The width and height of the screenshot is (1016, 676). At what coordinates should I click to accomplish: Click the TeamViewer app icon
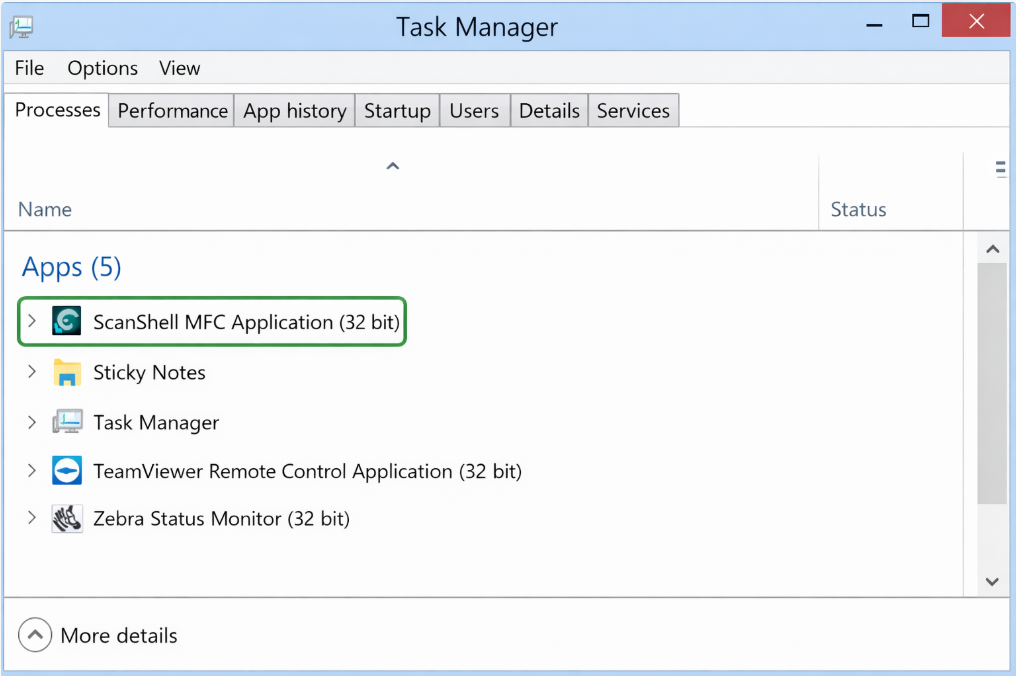pos(67,471)
